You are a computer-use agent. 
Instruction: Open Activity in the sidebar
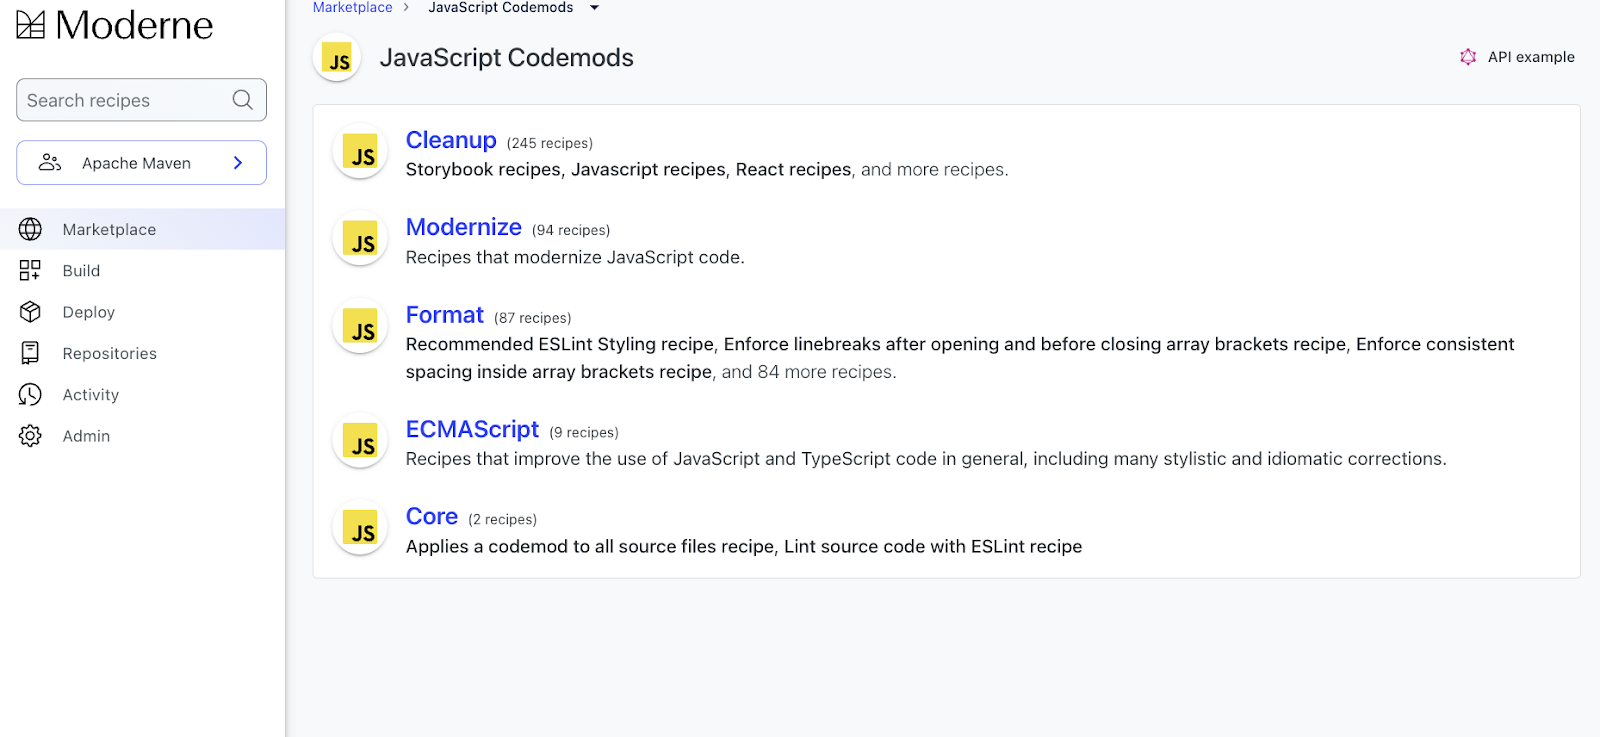pos(142,395)
